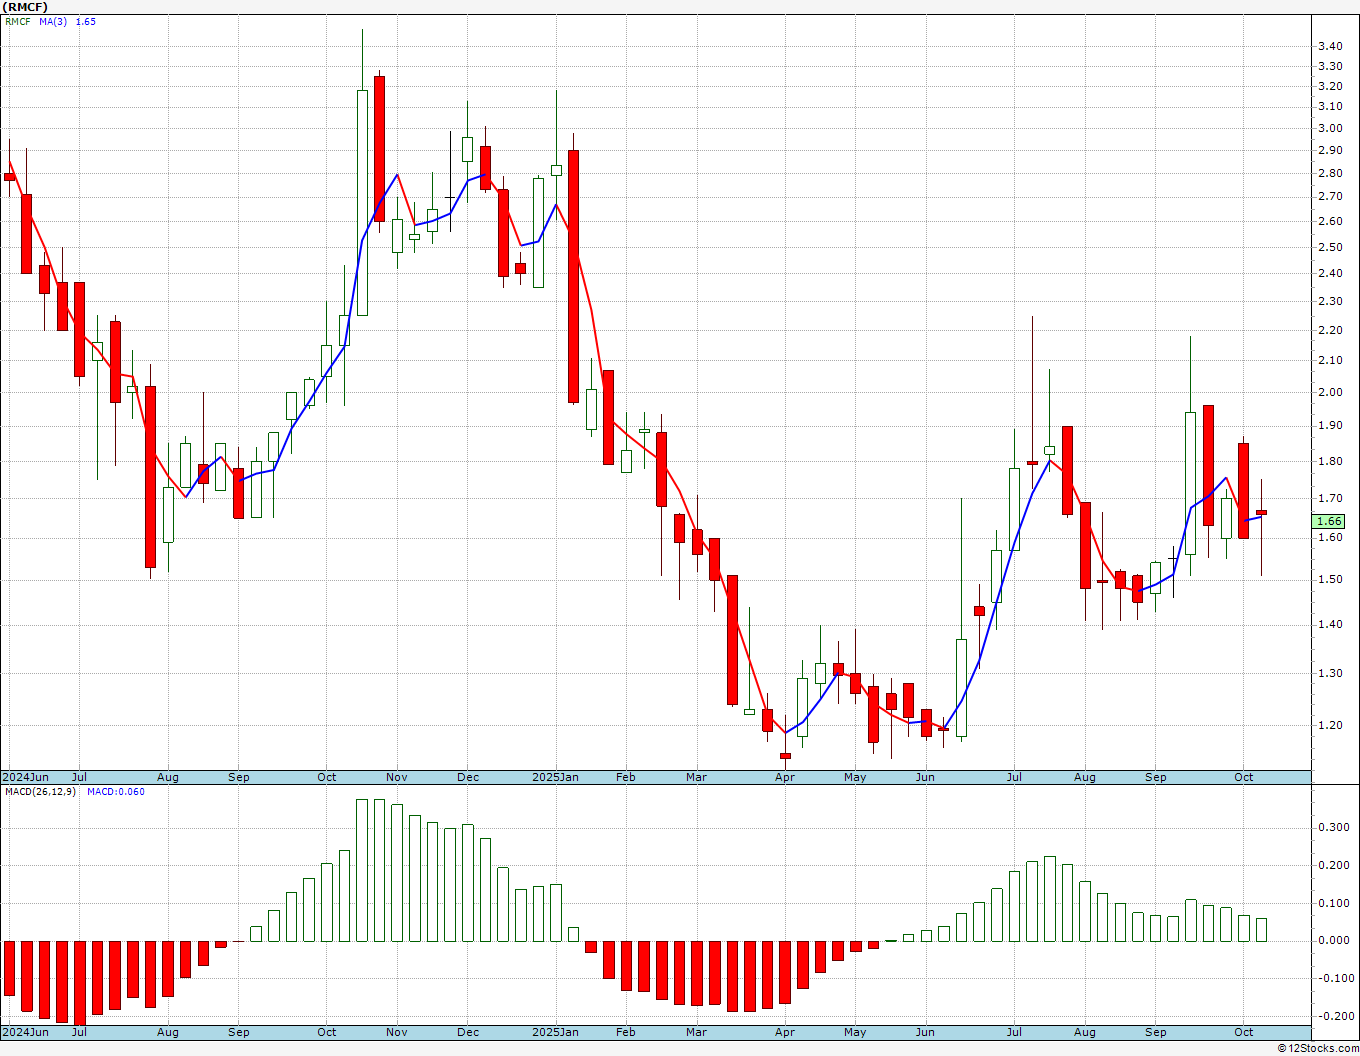Click the 3.40 price axis label

(x=1330, y=46)
